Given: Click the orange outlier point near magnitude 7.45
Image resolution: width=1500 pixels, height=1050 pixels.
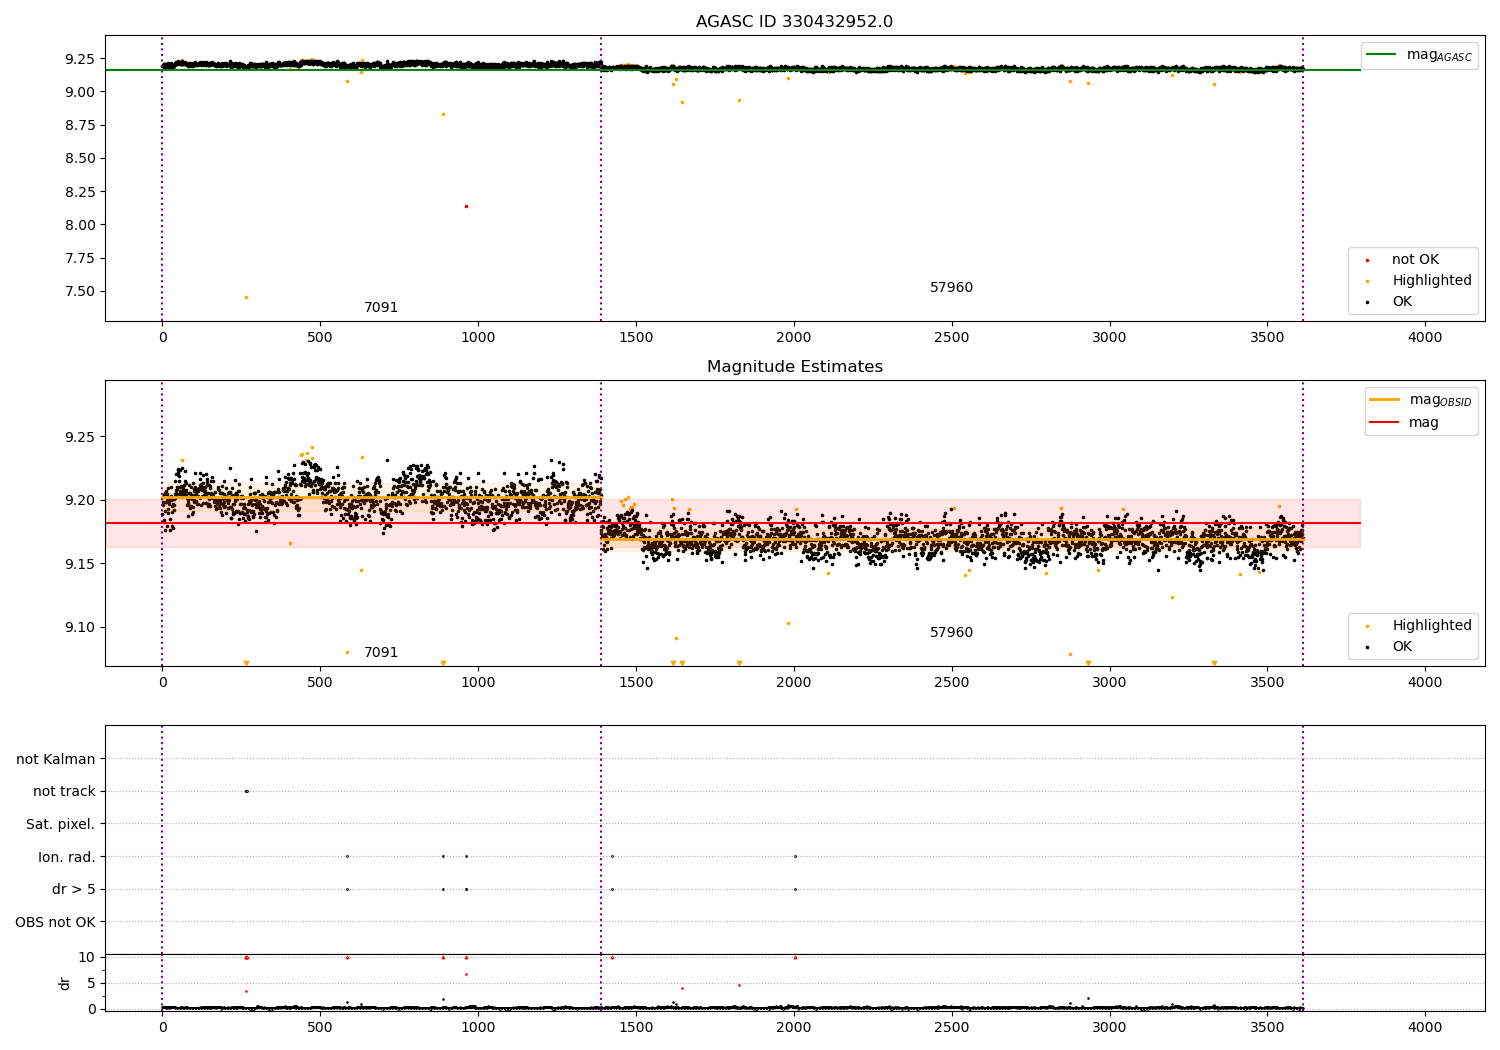Looking at the screenshot, I should [246, 297].
